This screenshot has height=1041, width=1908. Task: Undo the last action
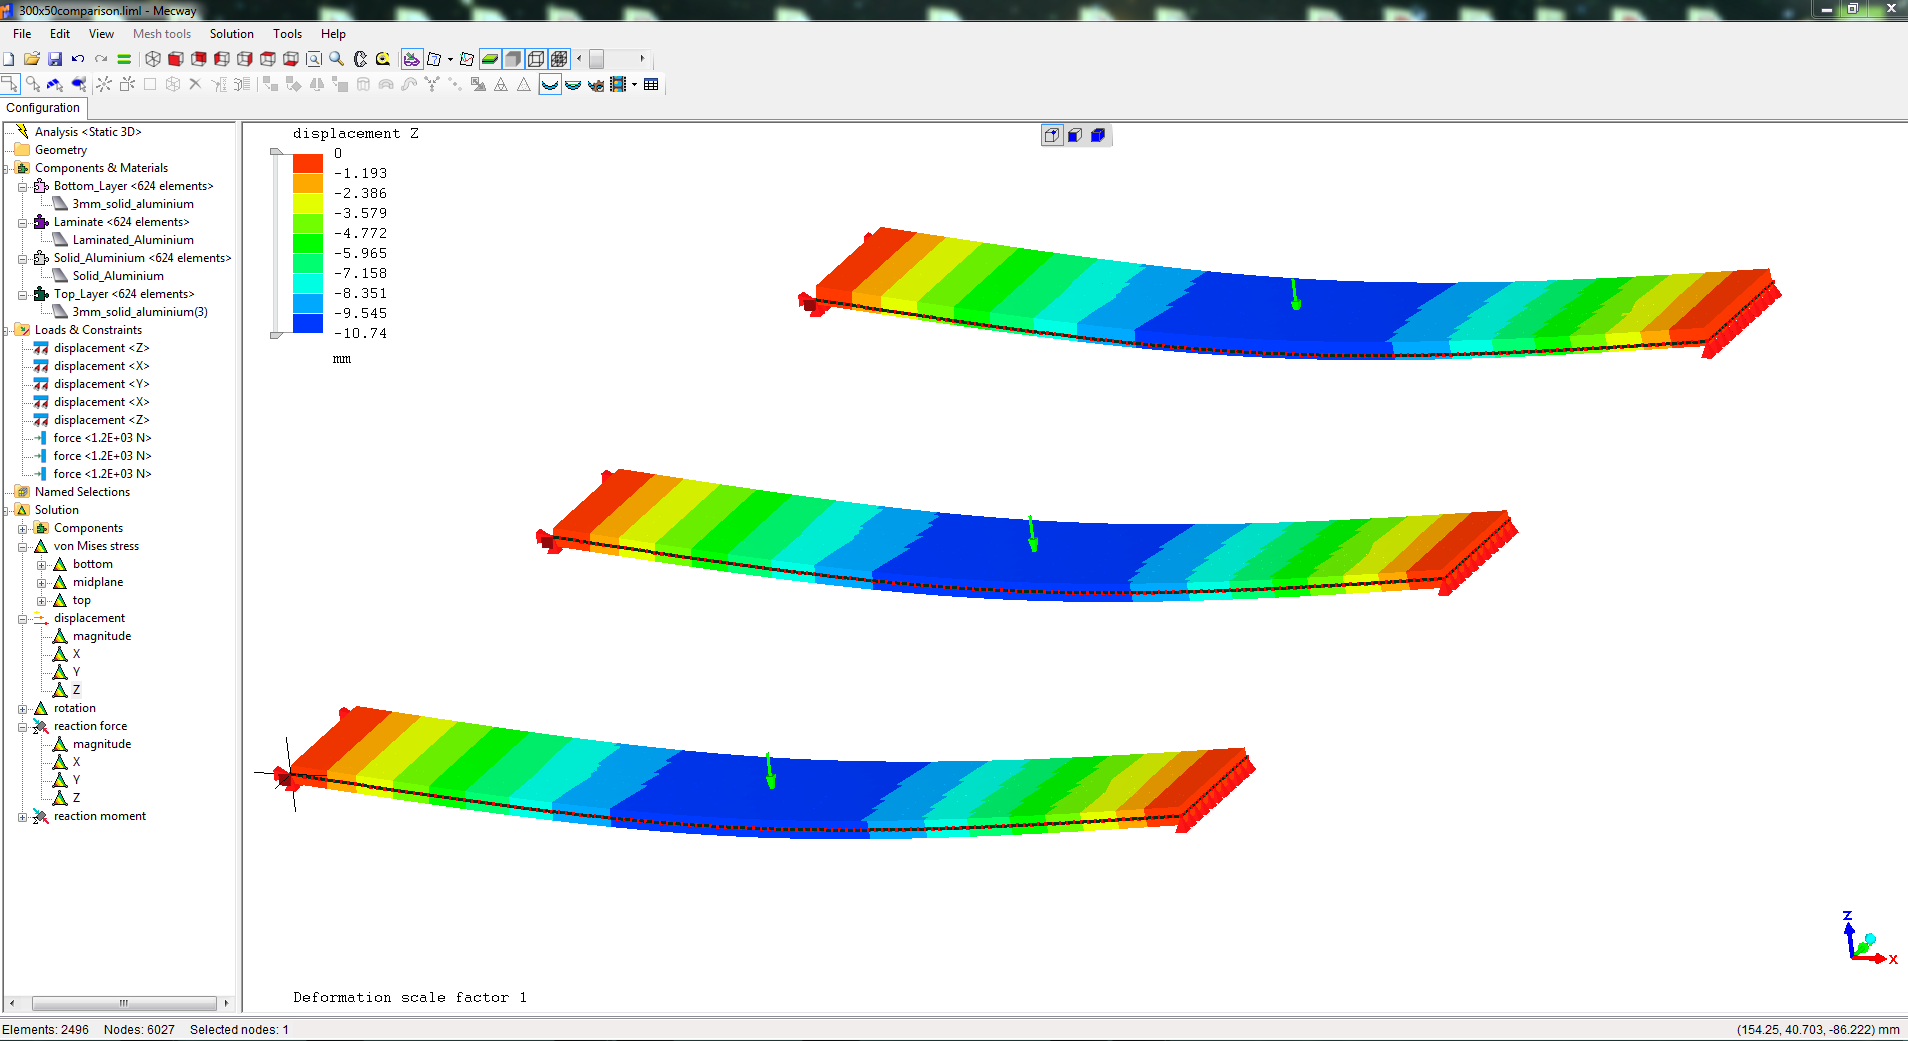point(78,59)
